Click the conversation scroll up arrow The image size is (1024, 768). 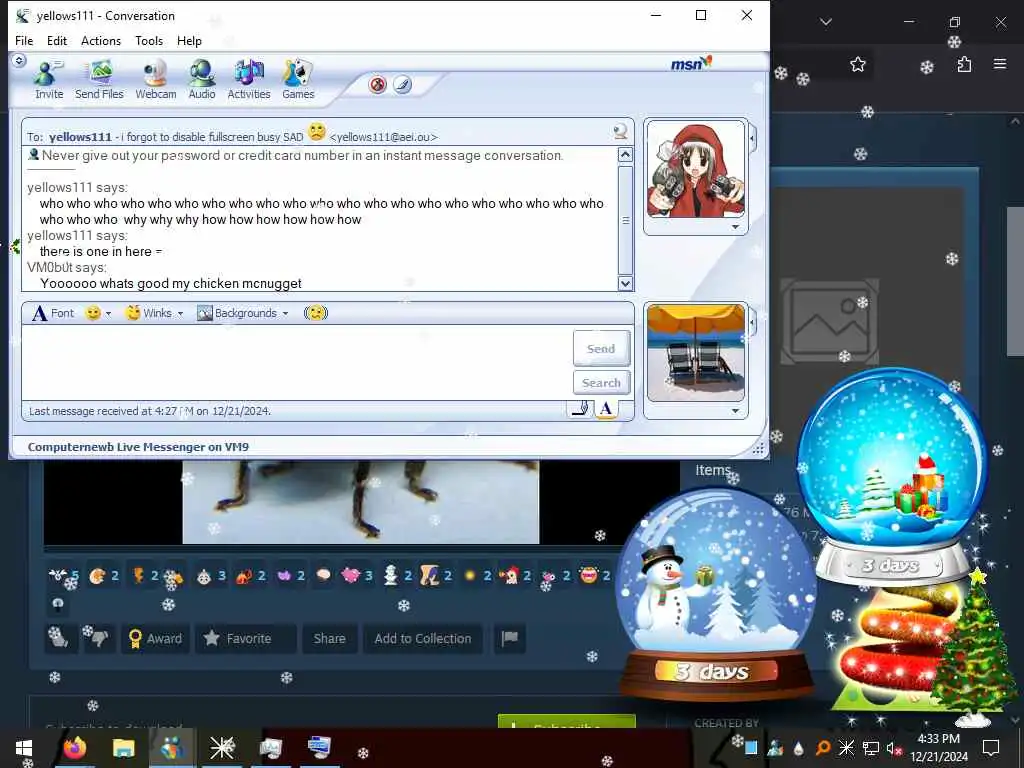(625, 155)
